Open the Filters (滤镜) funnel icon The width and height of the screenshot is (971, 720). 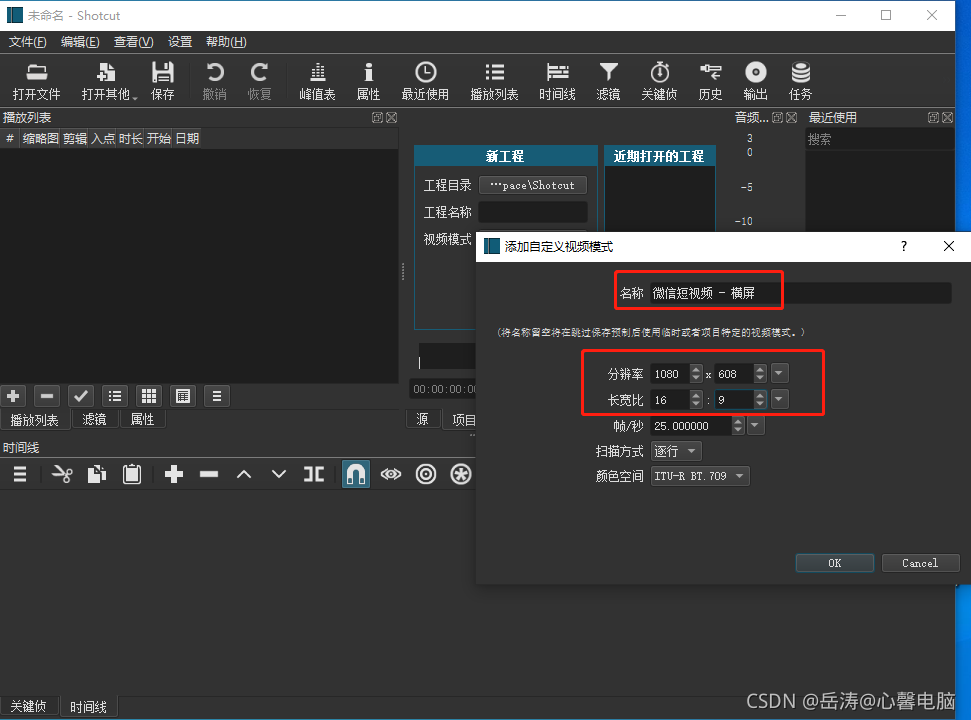click(608, 81)
